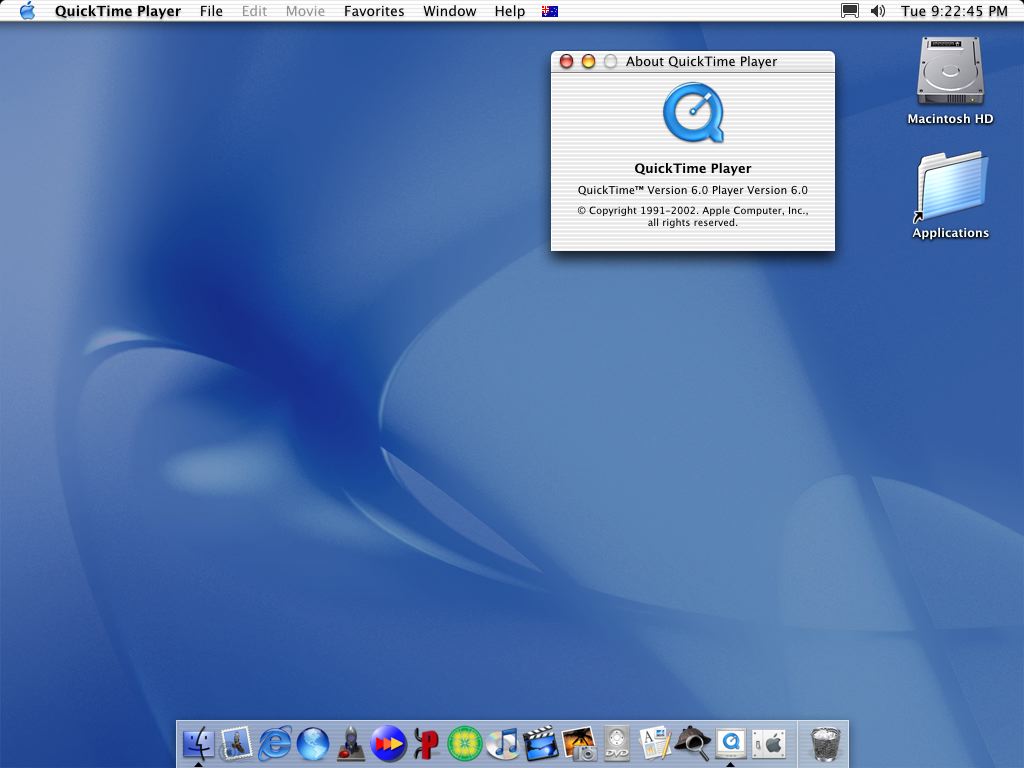Open System Preferences from the Dock
Viewport: 1024px width, 768px height.
coord(769,743)
